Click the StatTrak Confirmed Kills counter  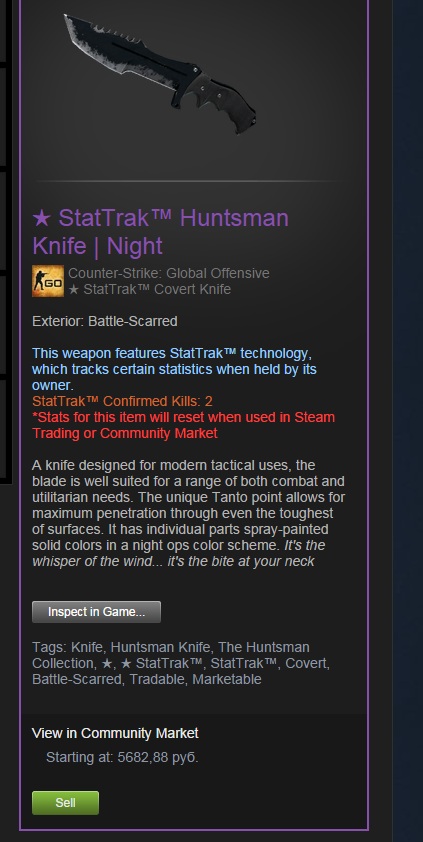tap(122, 401)
